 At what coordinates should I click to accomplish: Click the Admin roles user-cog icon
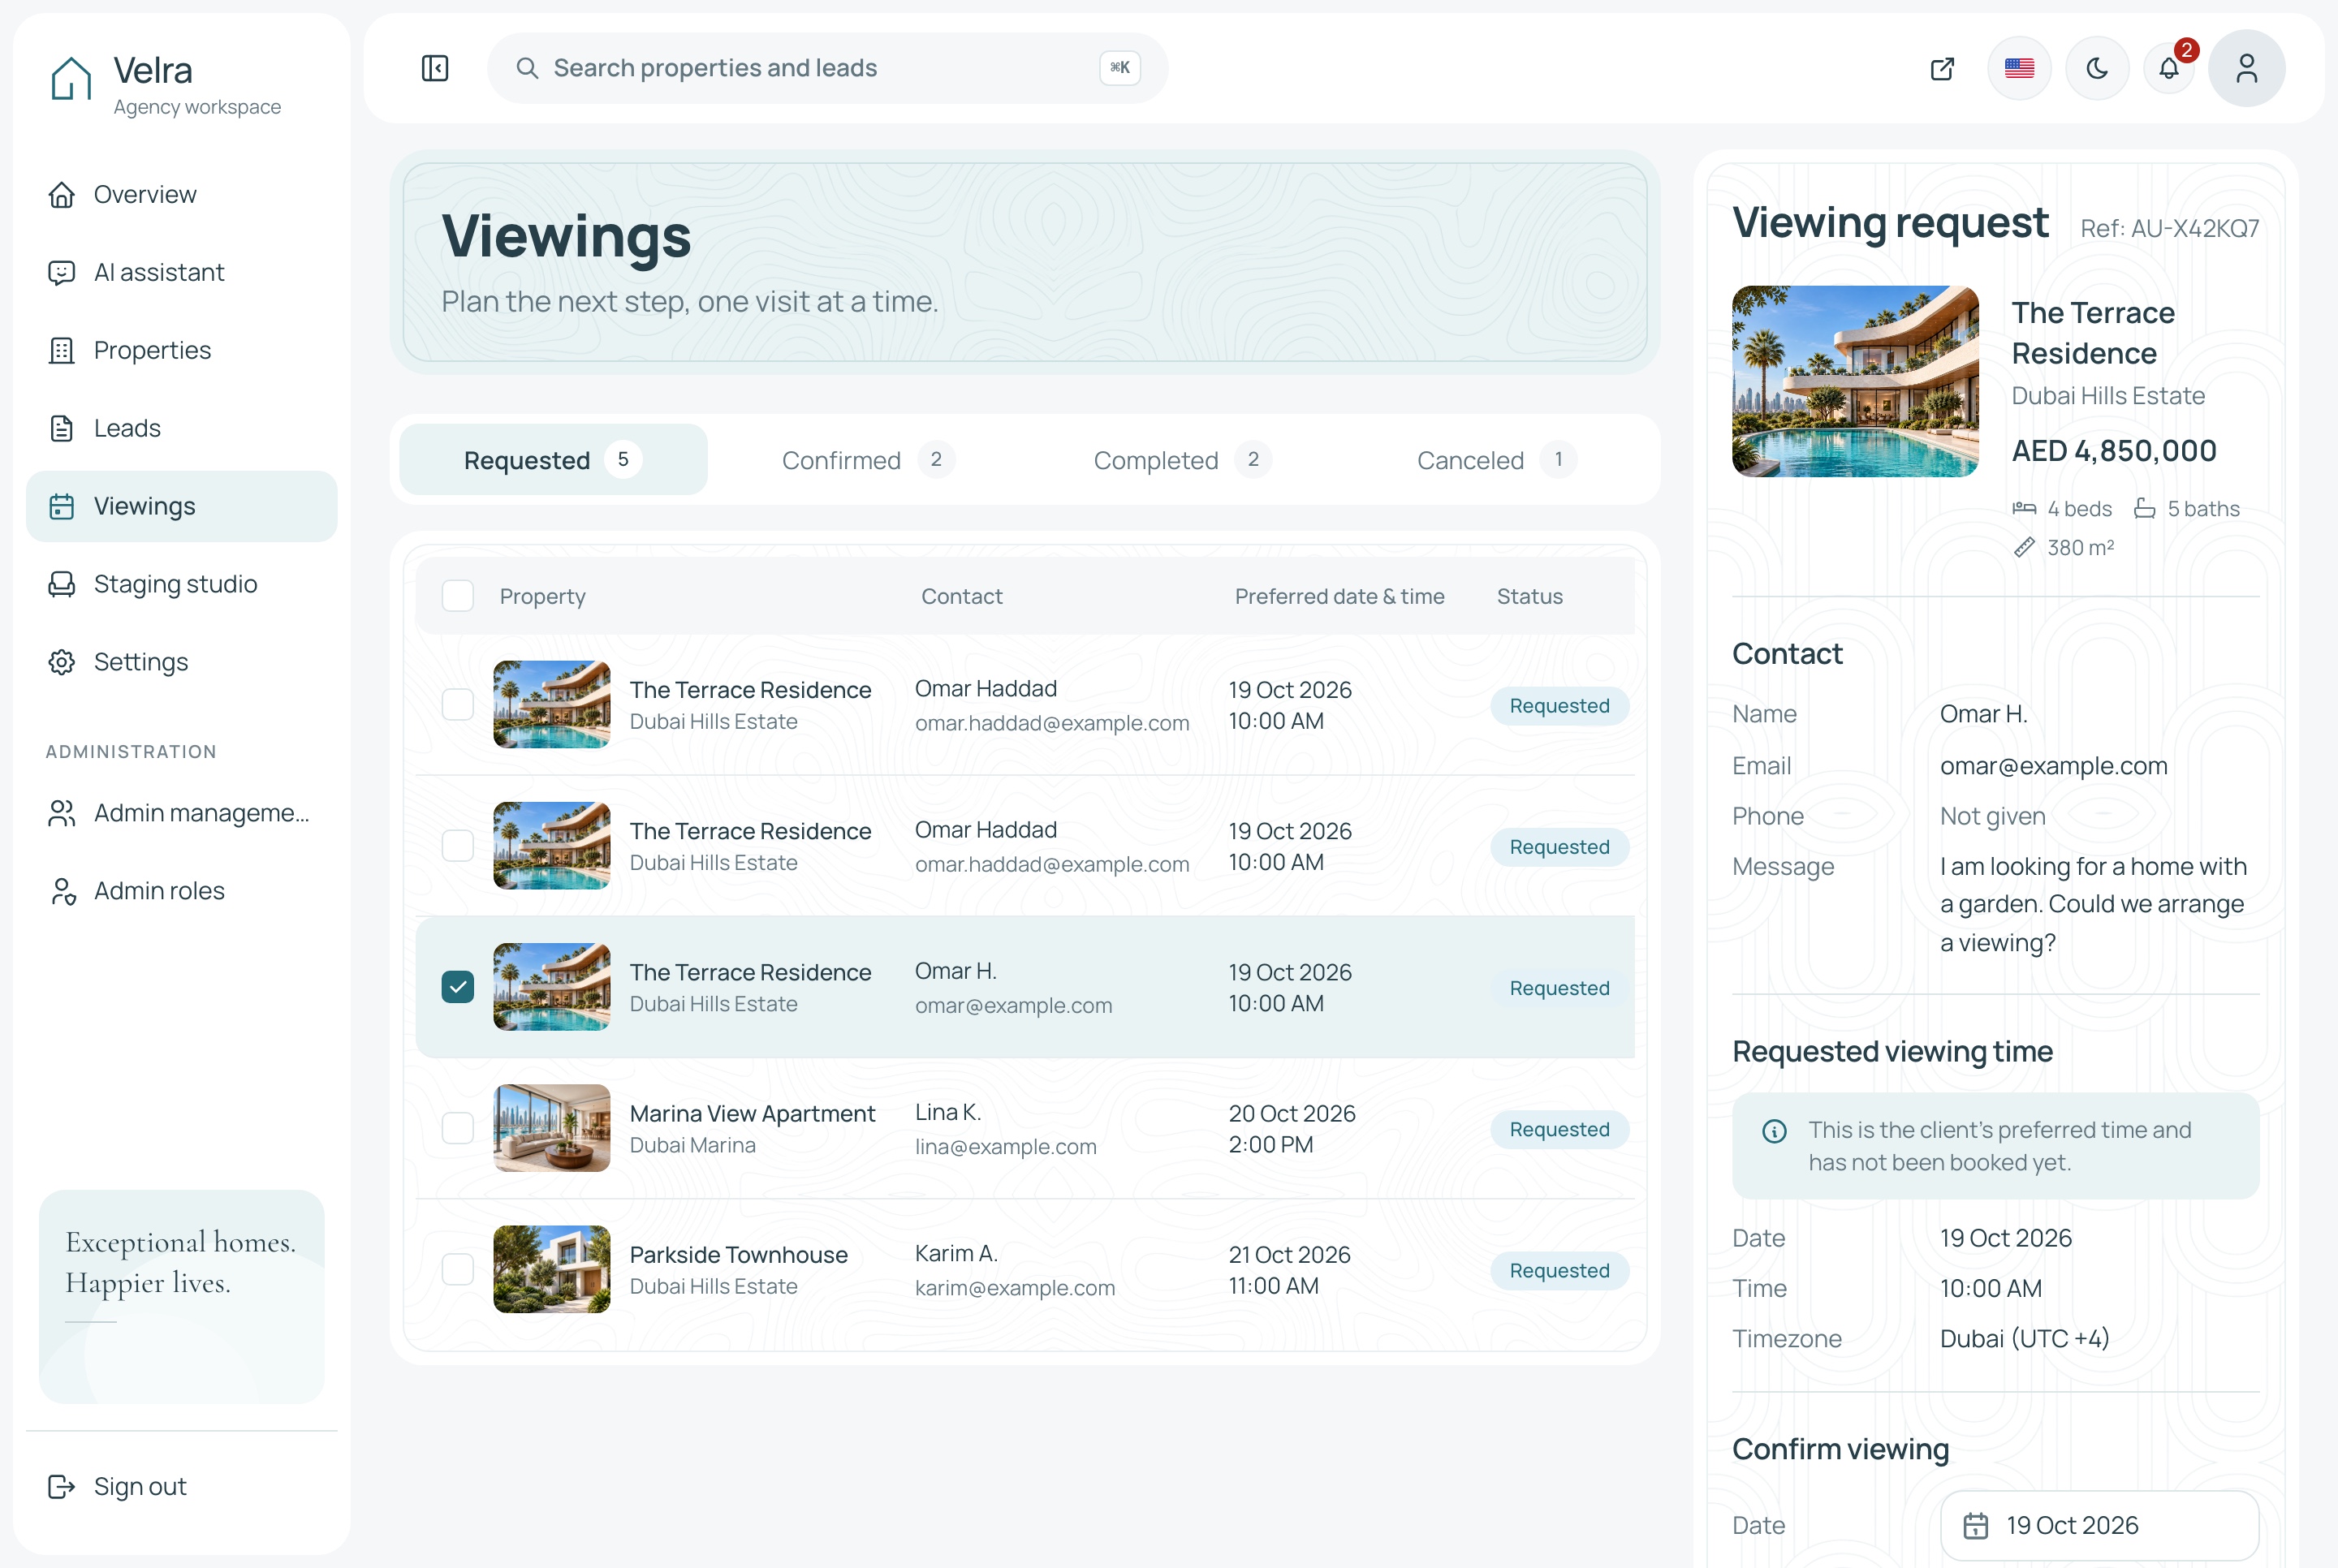[x=62, y=891]
